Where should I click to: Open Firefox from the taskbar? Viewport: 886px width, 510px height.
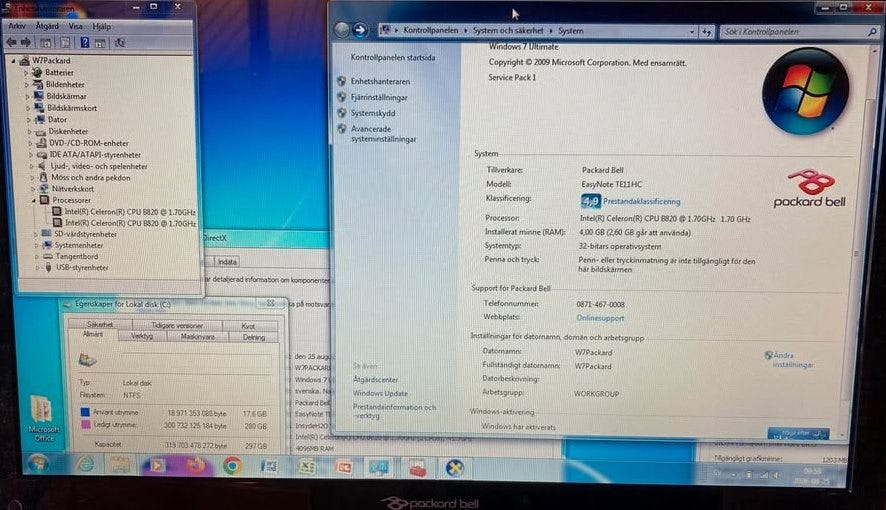pyautogui.click(x=195, y=465)
